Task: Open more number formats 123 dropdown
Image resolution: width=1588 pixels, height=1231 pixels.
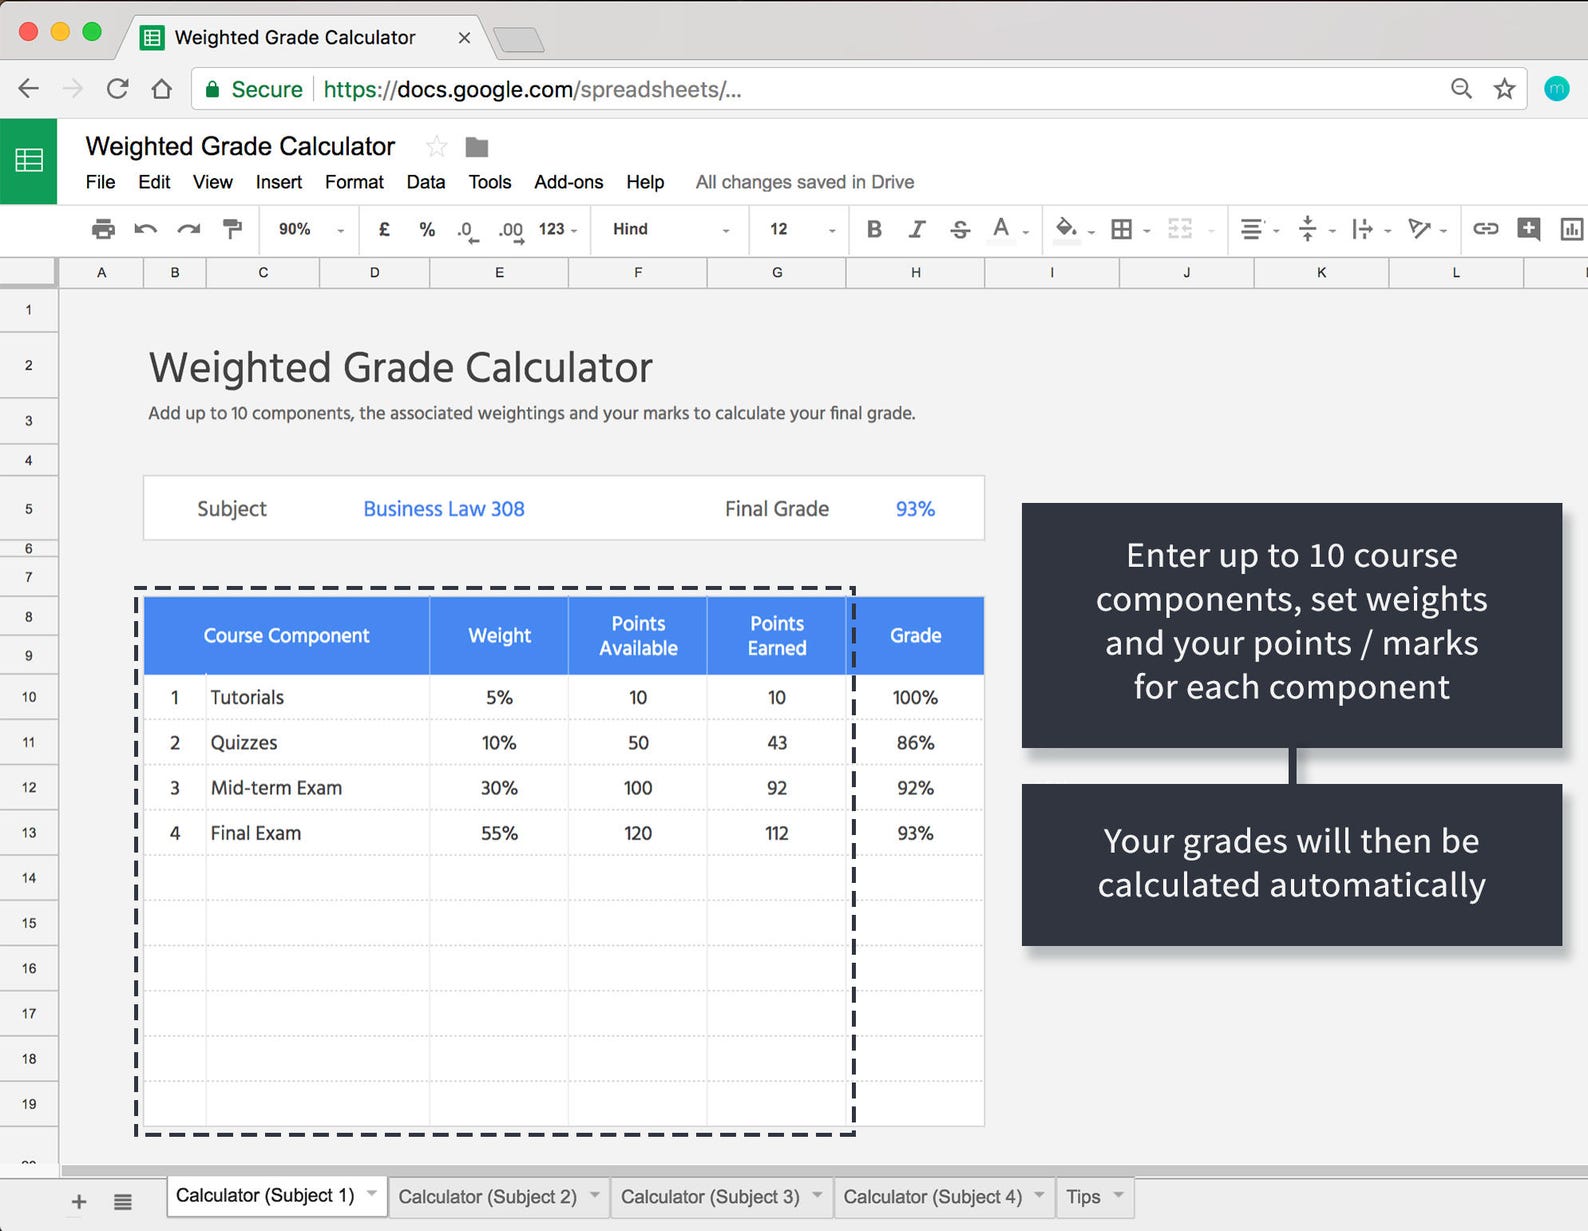Action: pos(558,229)
